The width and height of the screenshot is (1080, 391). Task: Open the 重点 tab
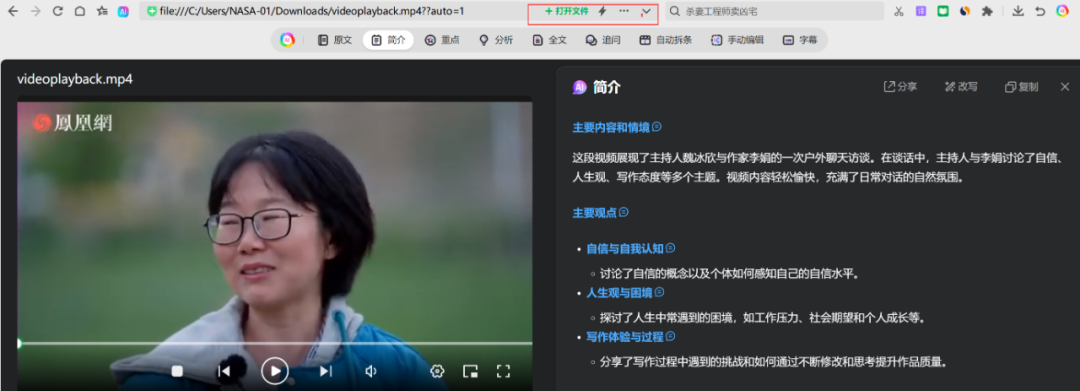point(442,40)
